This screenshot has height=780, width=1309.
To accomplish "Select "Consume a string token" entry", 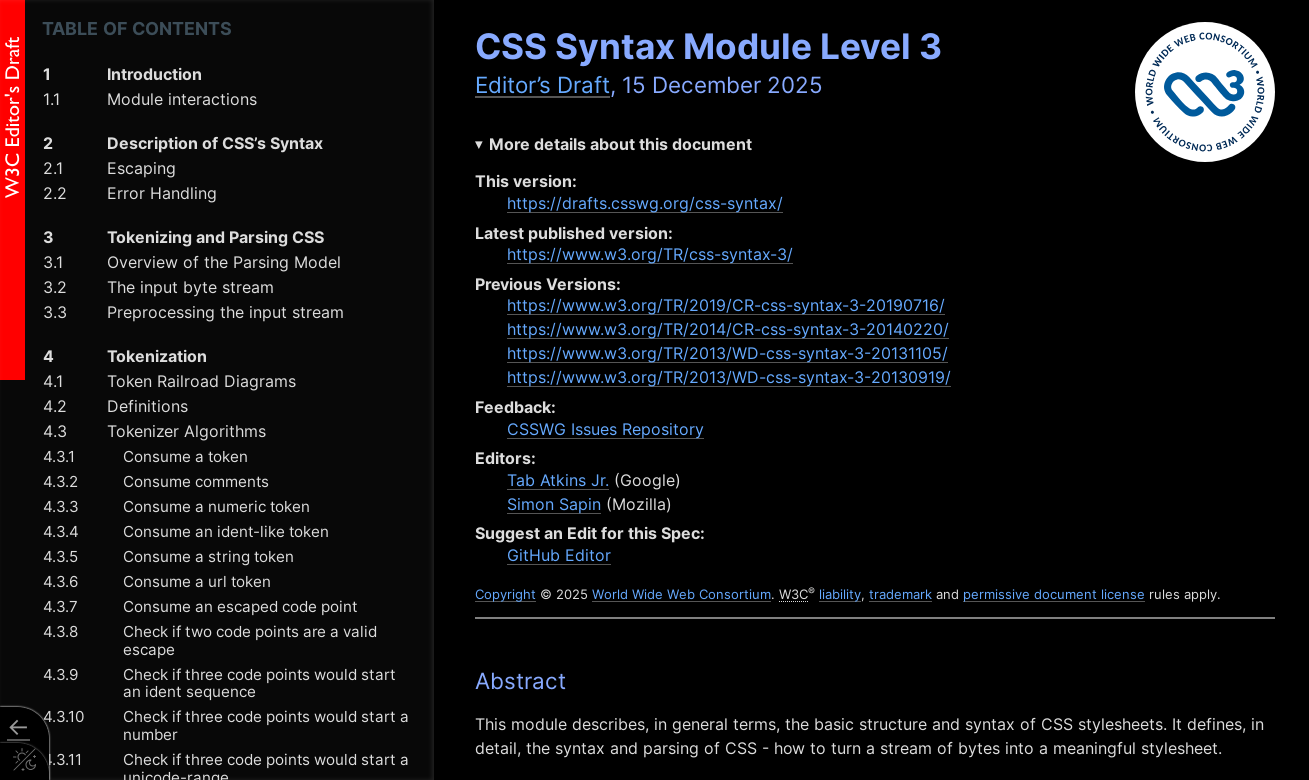I will click(x=207, y=556).
